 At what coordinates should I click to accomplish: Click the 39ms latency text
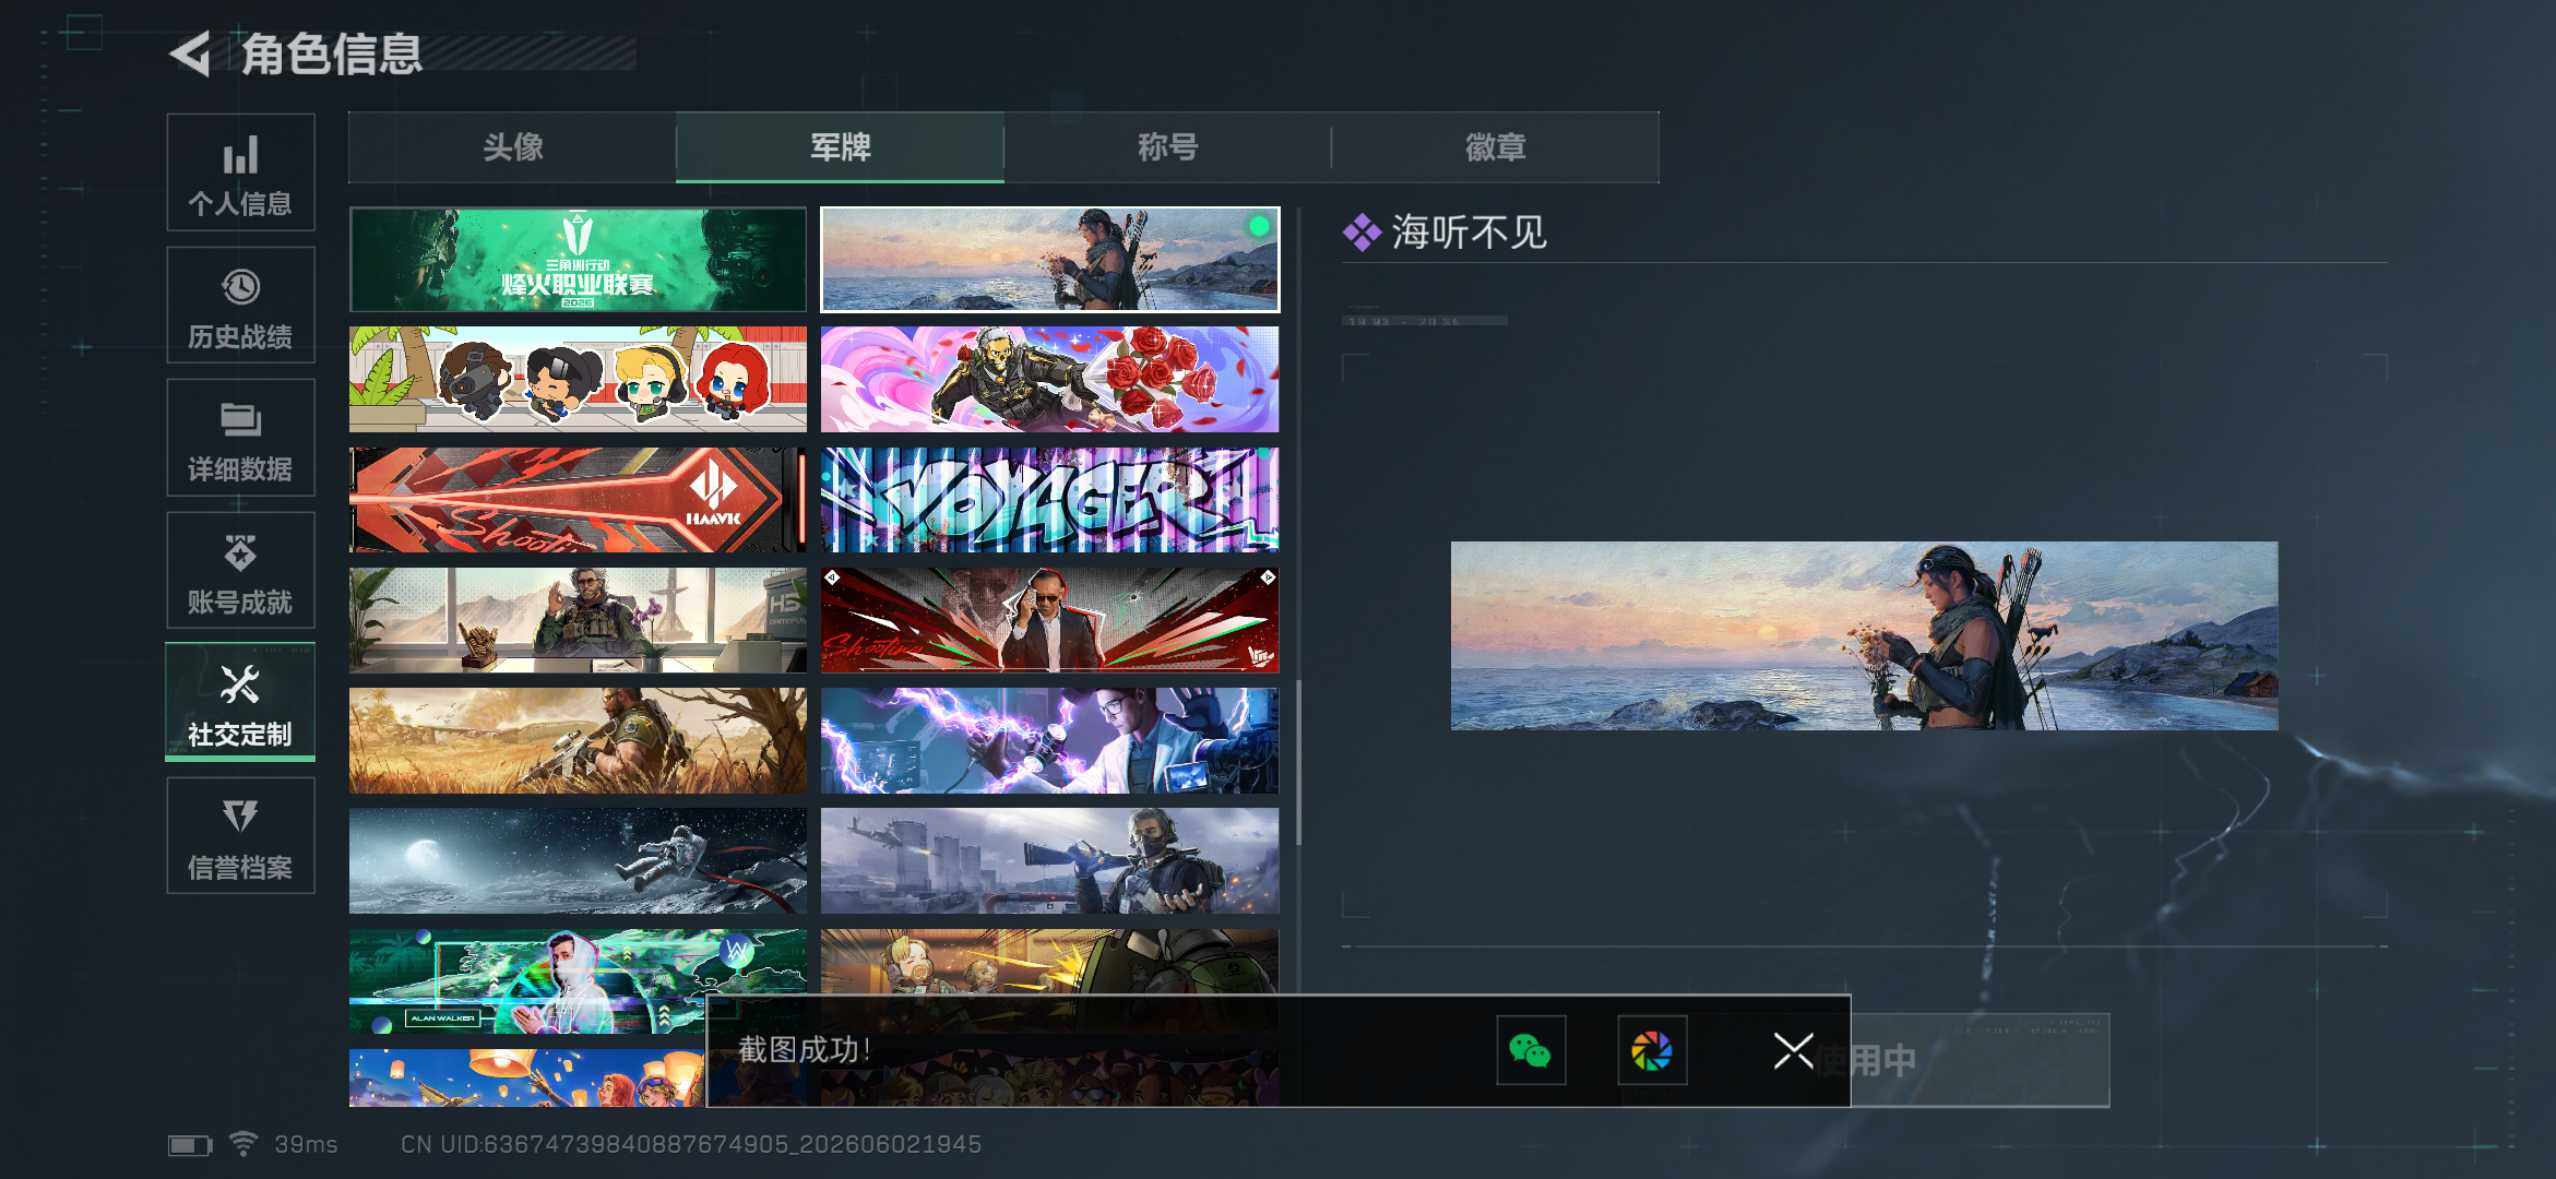(x=306, y=1145)
